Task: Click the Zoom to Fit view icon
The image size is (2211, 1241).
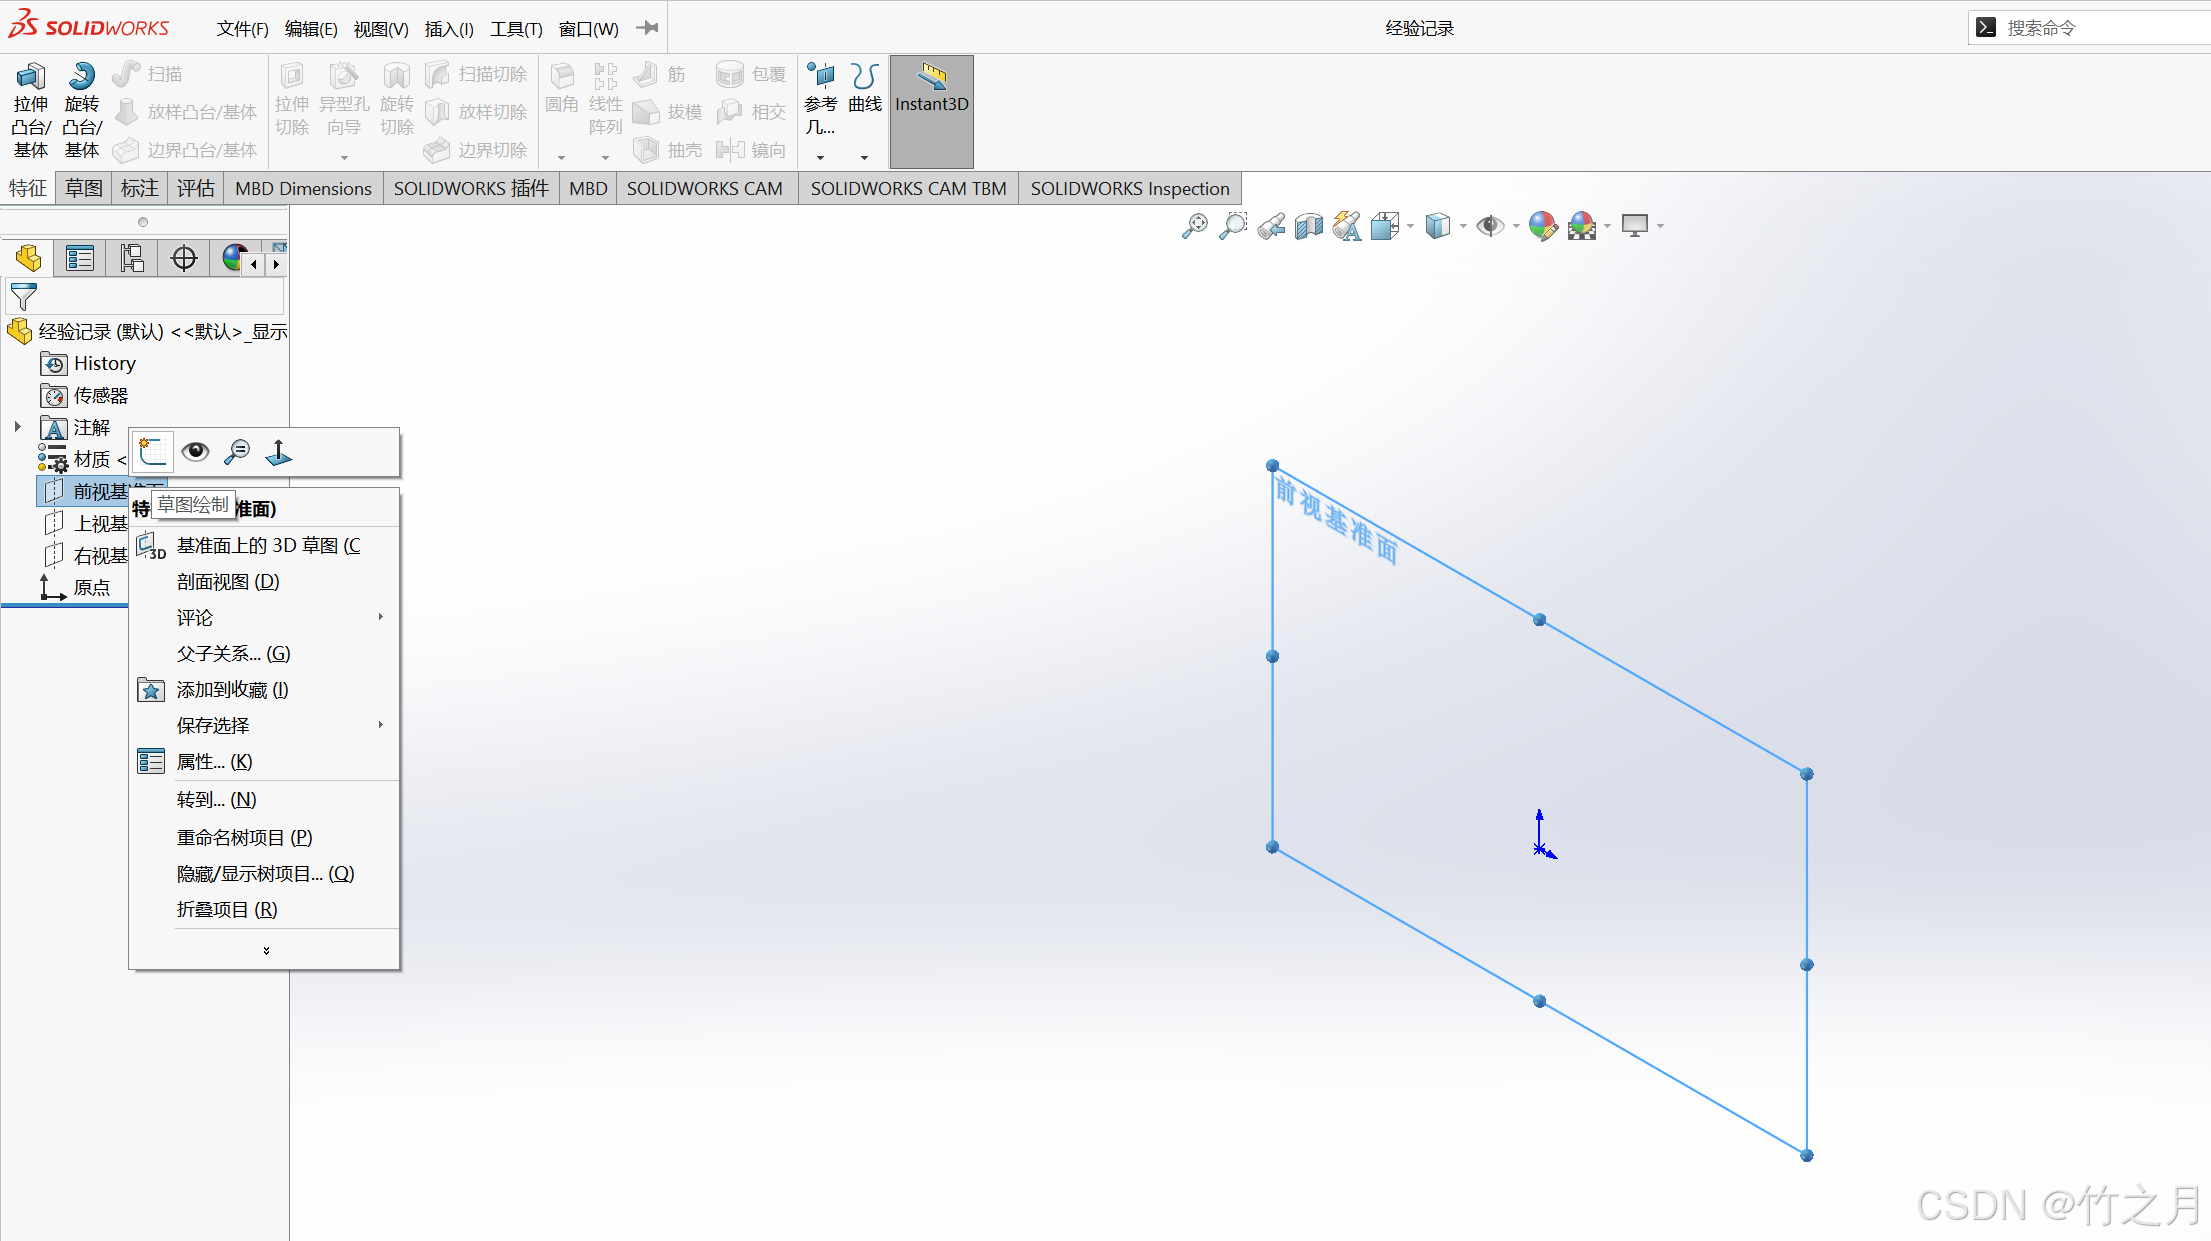Action: [x=1194, y=226]
